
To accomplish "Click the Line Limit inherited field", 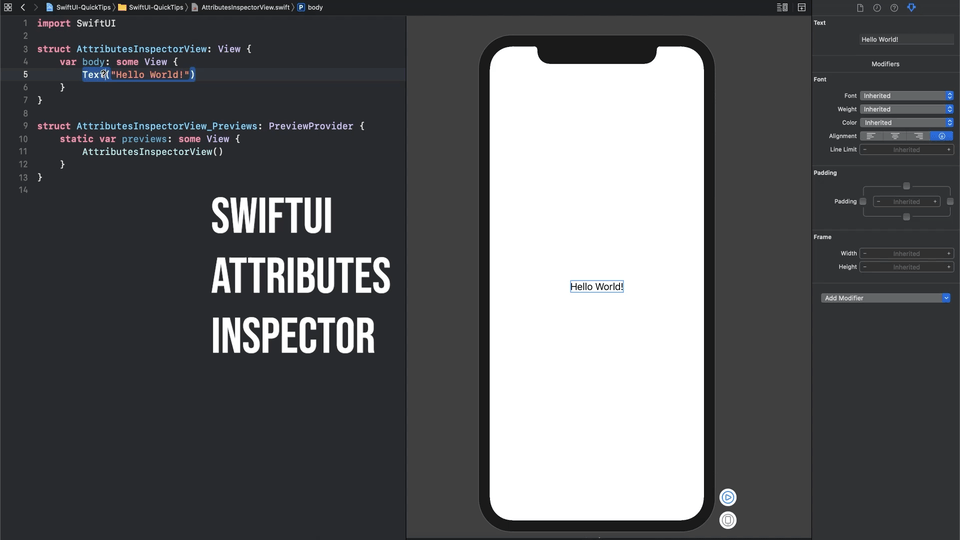I will (907, 149).
